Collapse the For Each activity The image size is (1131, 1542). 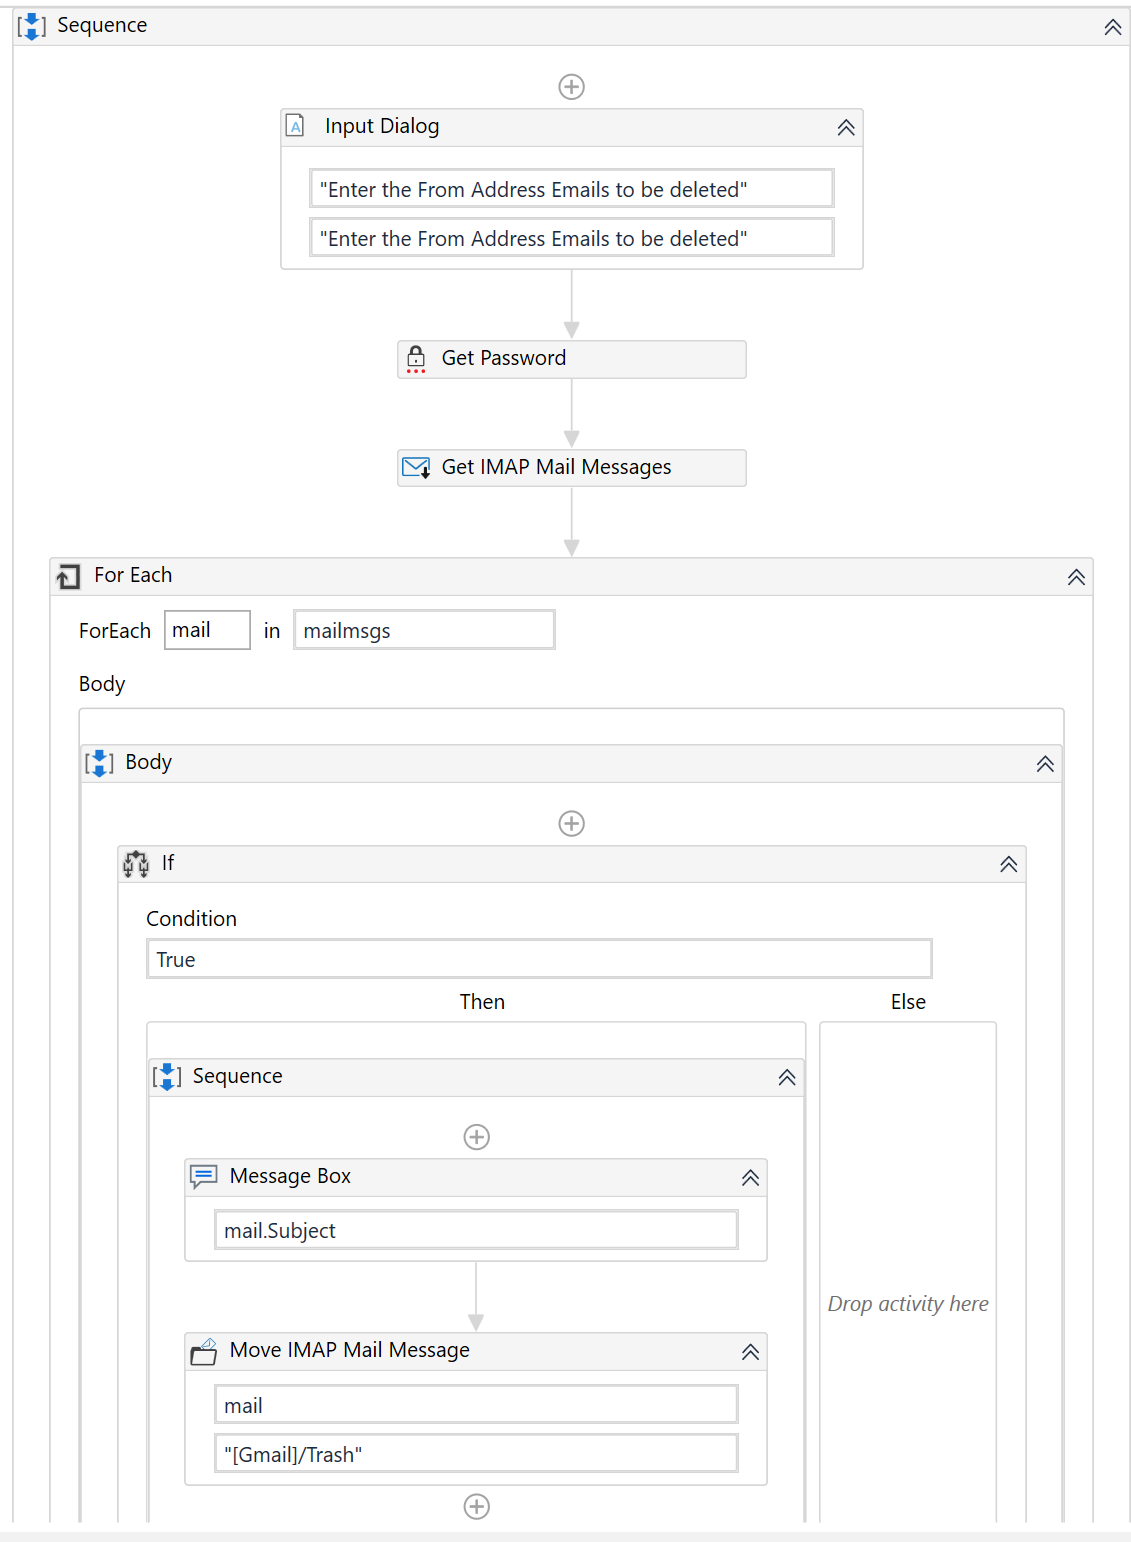[1076, 577]
